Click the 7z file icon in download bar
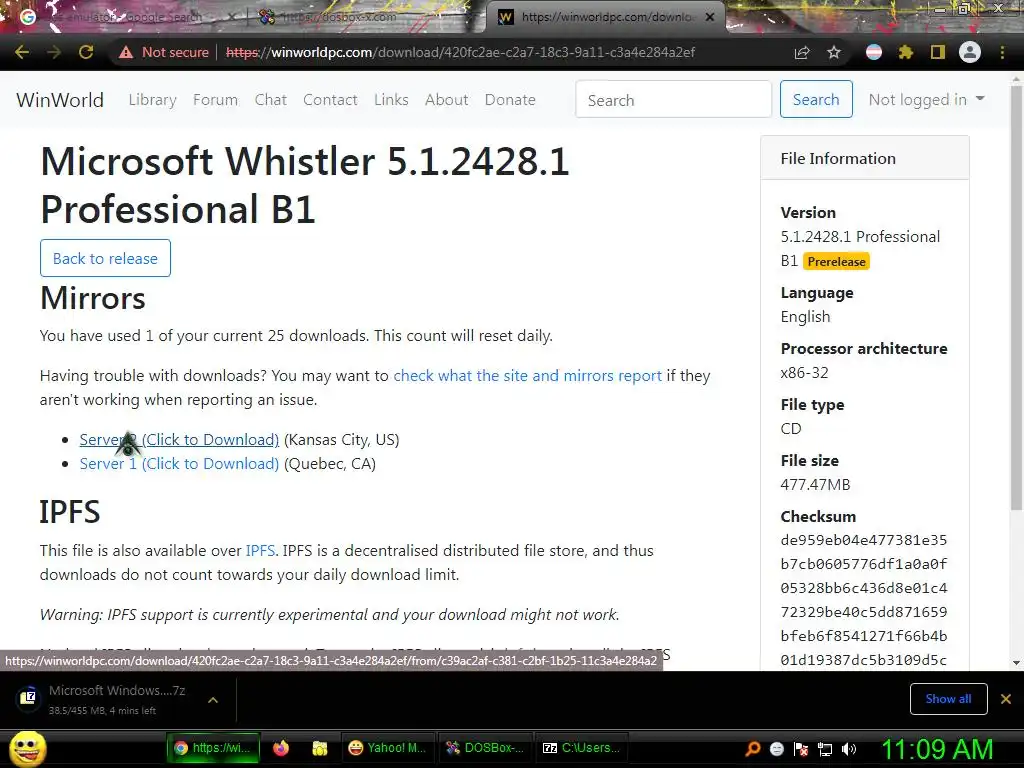Screen dimensions: 1024x768 coord(28,699)
